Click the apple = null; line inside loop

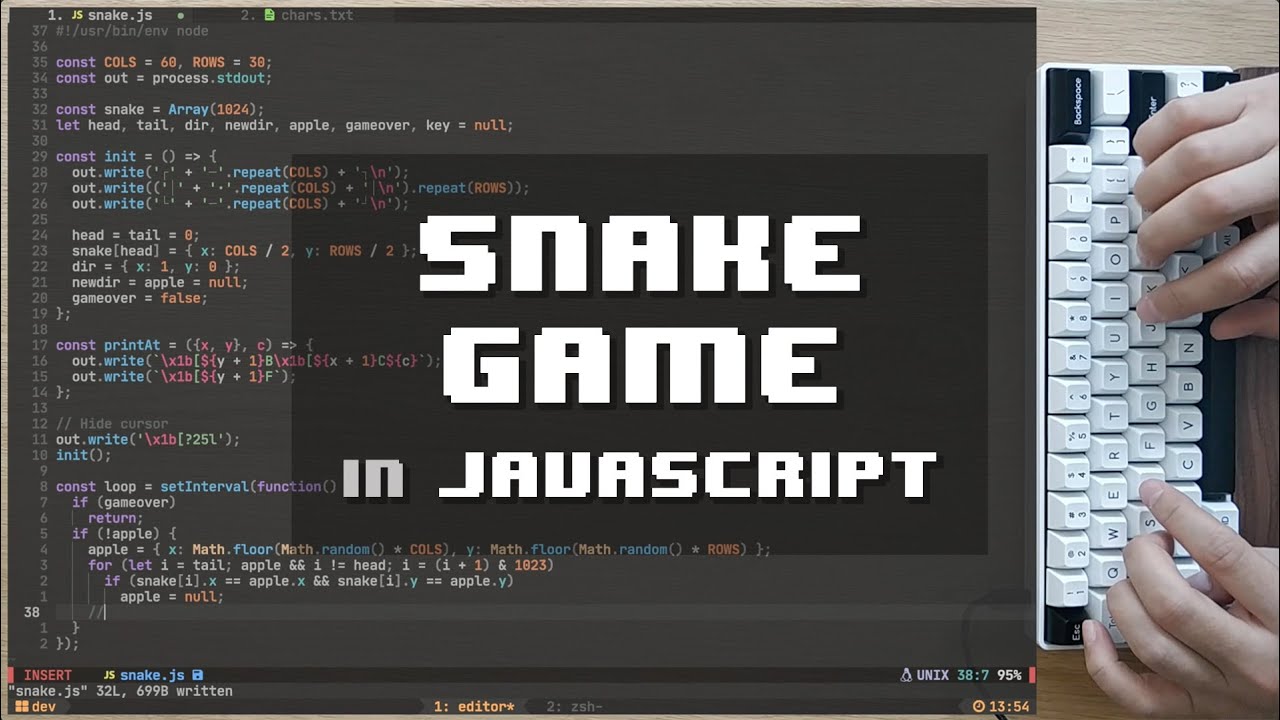click(x=172, y=596)
